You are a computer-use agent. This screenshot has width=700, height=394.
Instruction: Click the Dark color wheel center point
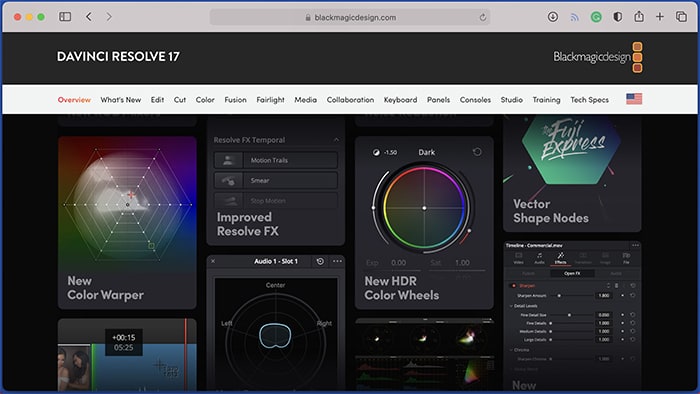point(424,208)
